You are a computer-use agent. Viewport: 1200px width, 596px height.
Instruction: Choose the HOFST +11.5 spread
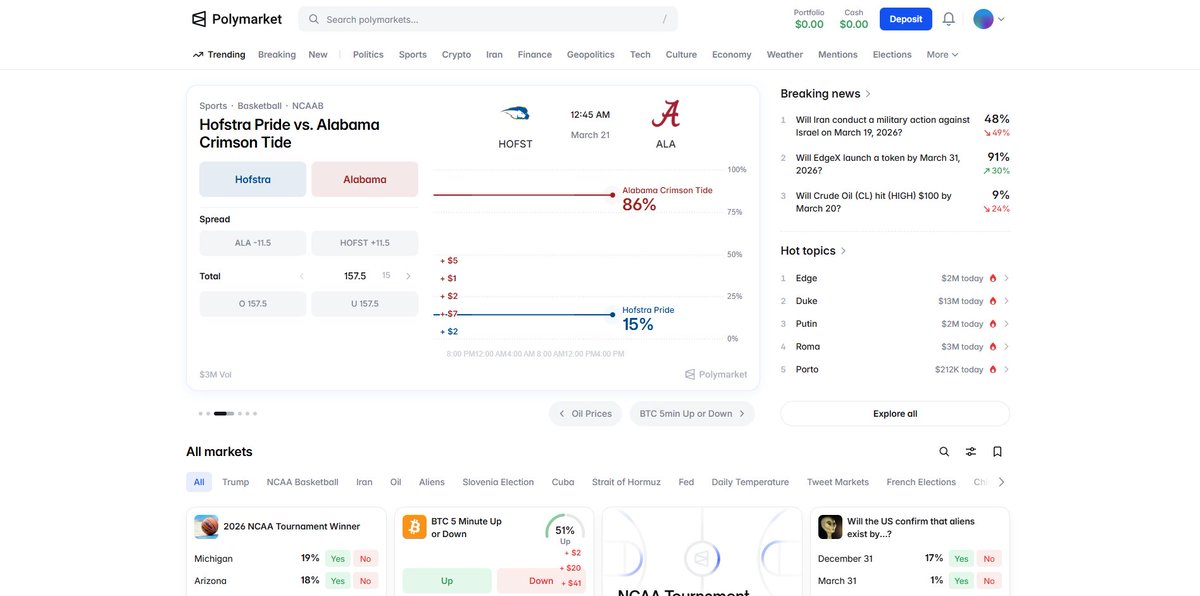[365, 243]
